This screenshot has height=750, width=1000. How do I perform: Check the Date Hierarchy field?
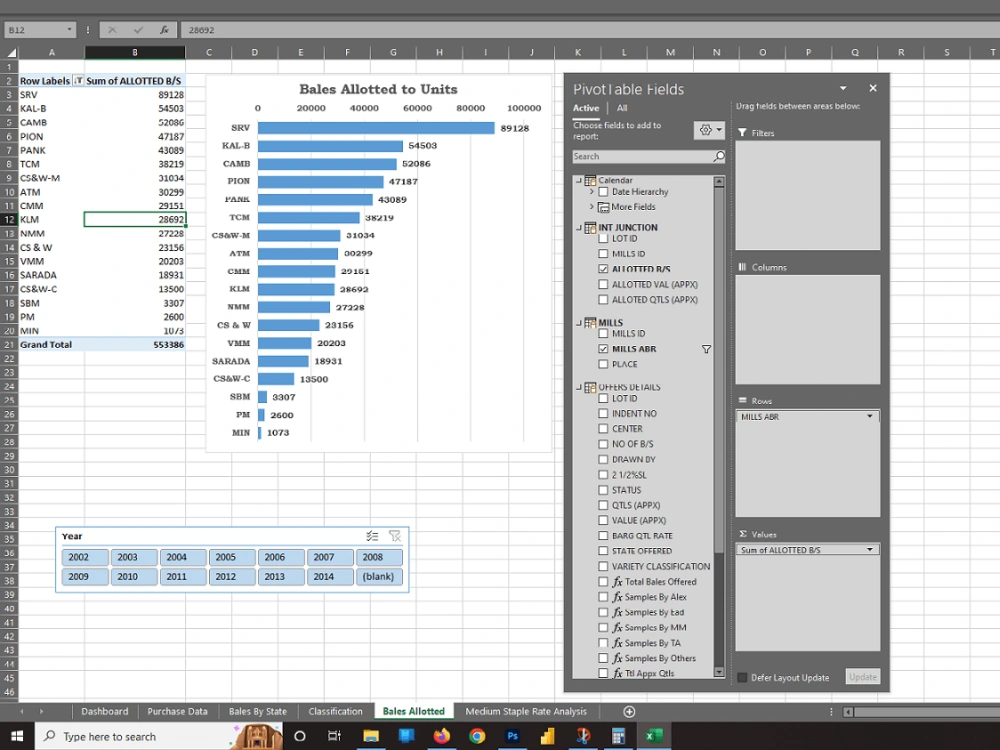click(603, 192)
